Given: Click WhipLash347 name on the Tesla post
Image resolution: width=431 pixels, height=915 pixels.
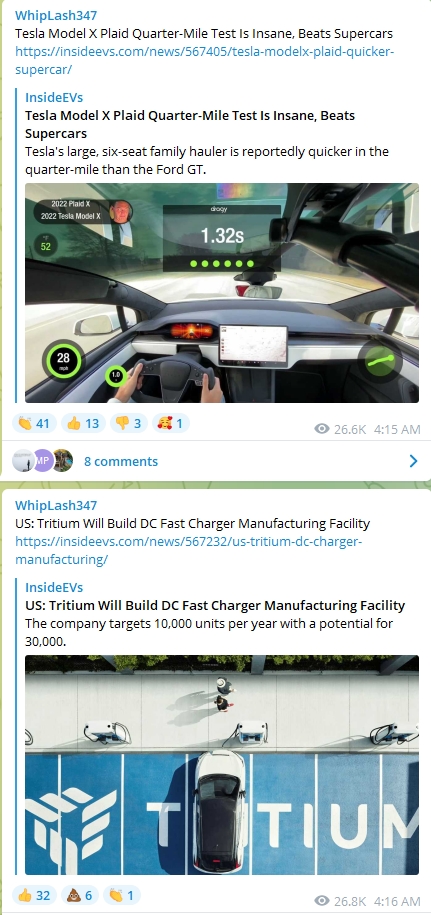Looking at the screenshot, I should 56,15.
